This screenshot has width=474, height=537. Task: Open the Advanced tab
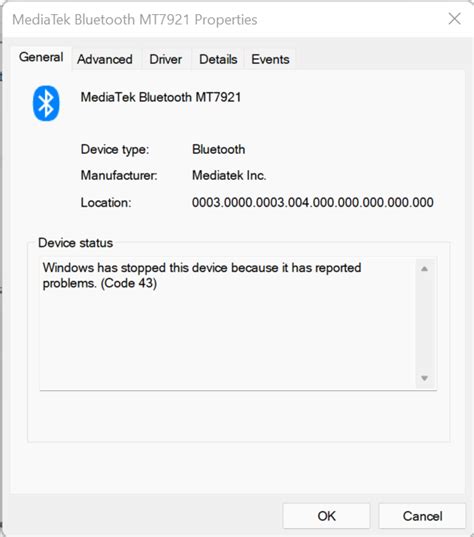(105, 60)
